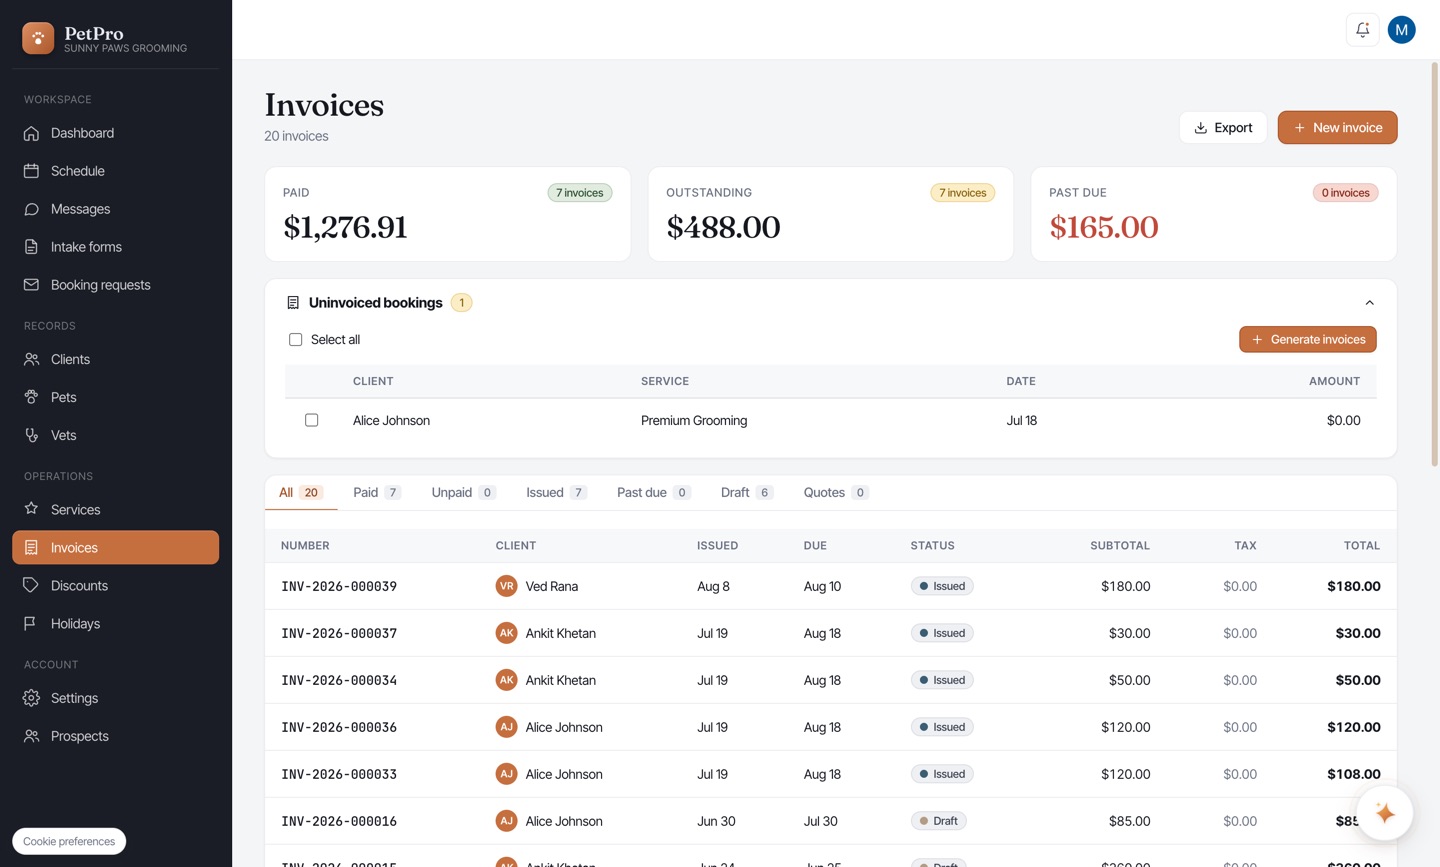Viewport: 1440px width, 867px height.
Task: Click the Settings gear icon
Action: click(x=32, y=698)
